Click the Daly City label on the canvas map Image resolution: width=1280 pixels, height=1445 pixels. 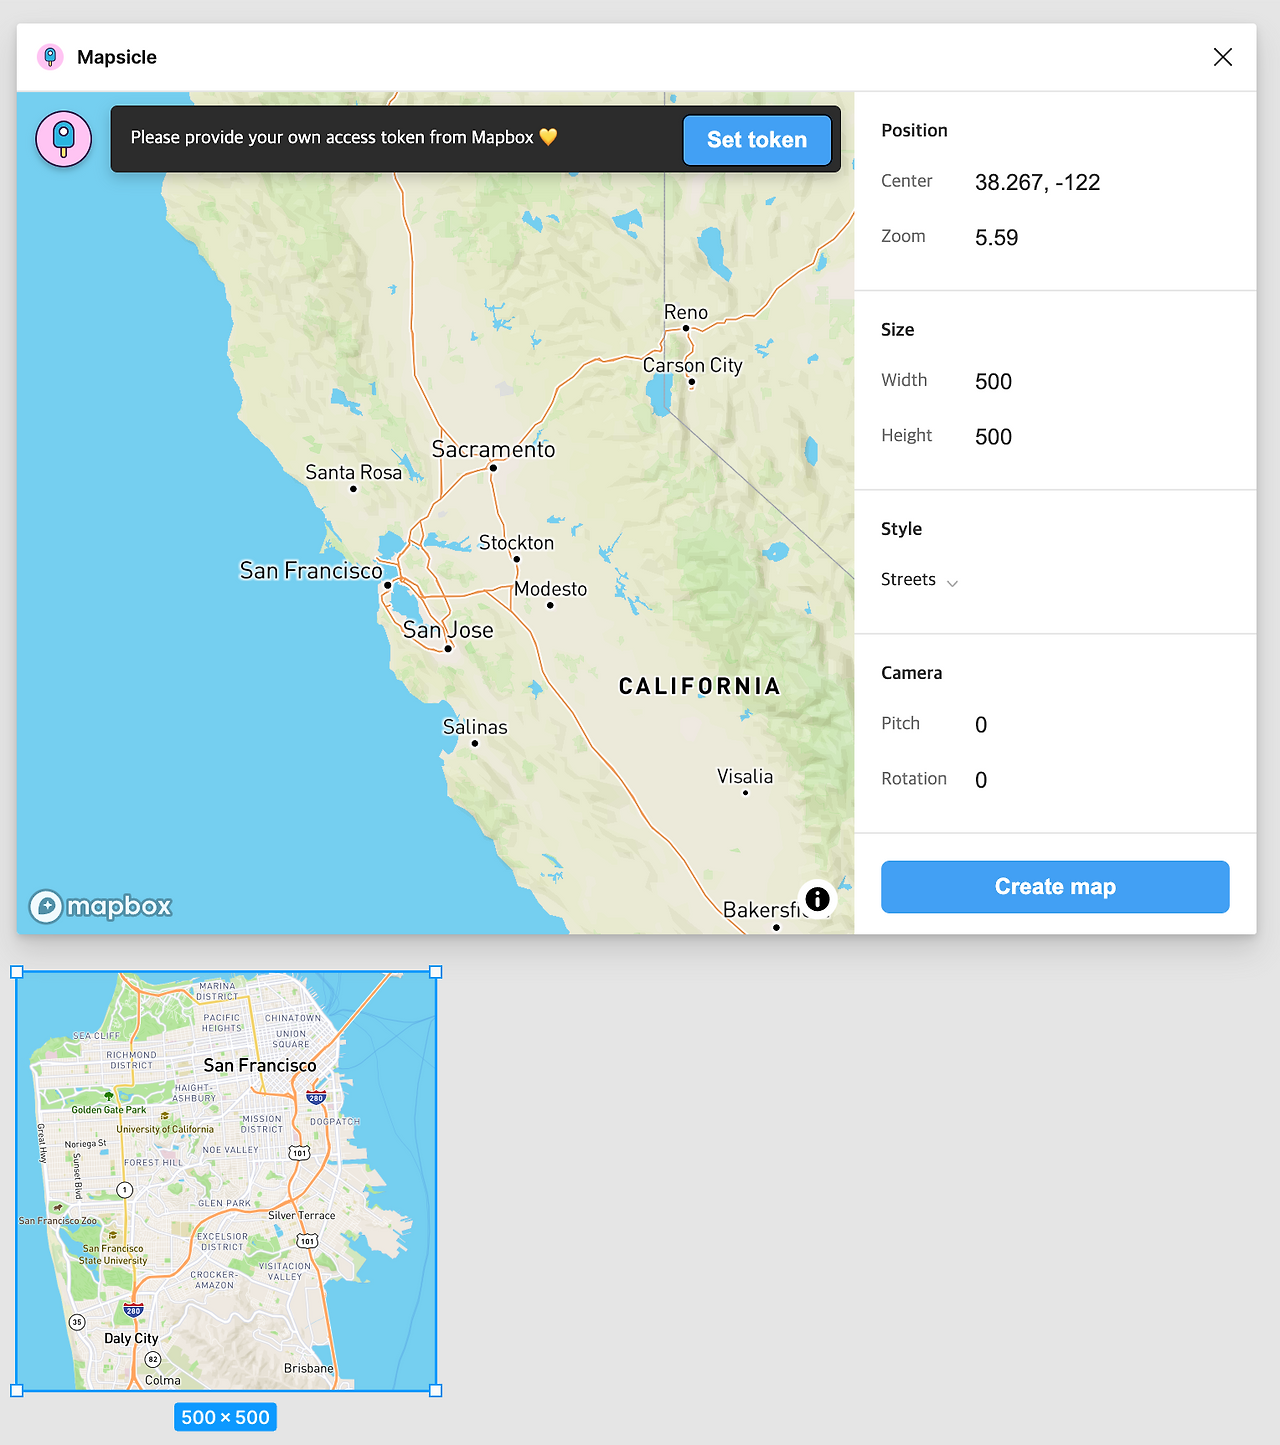(x=131, y=1338)
